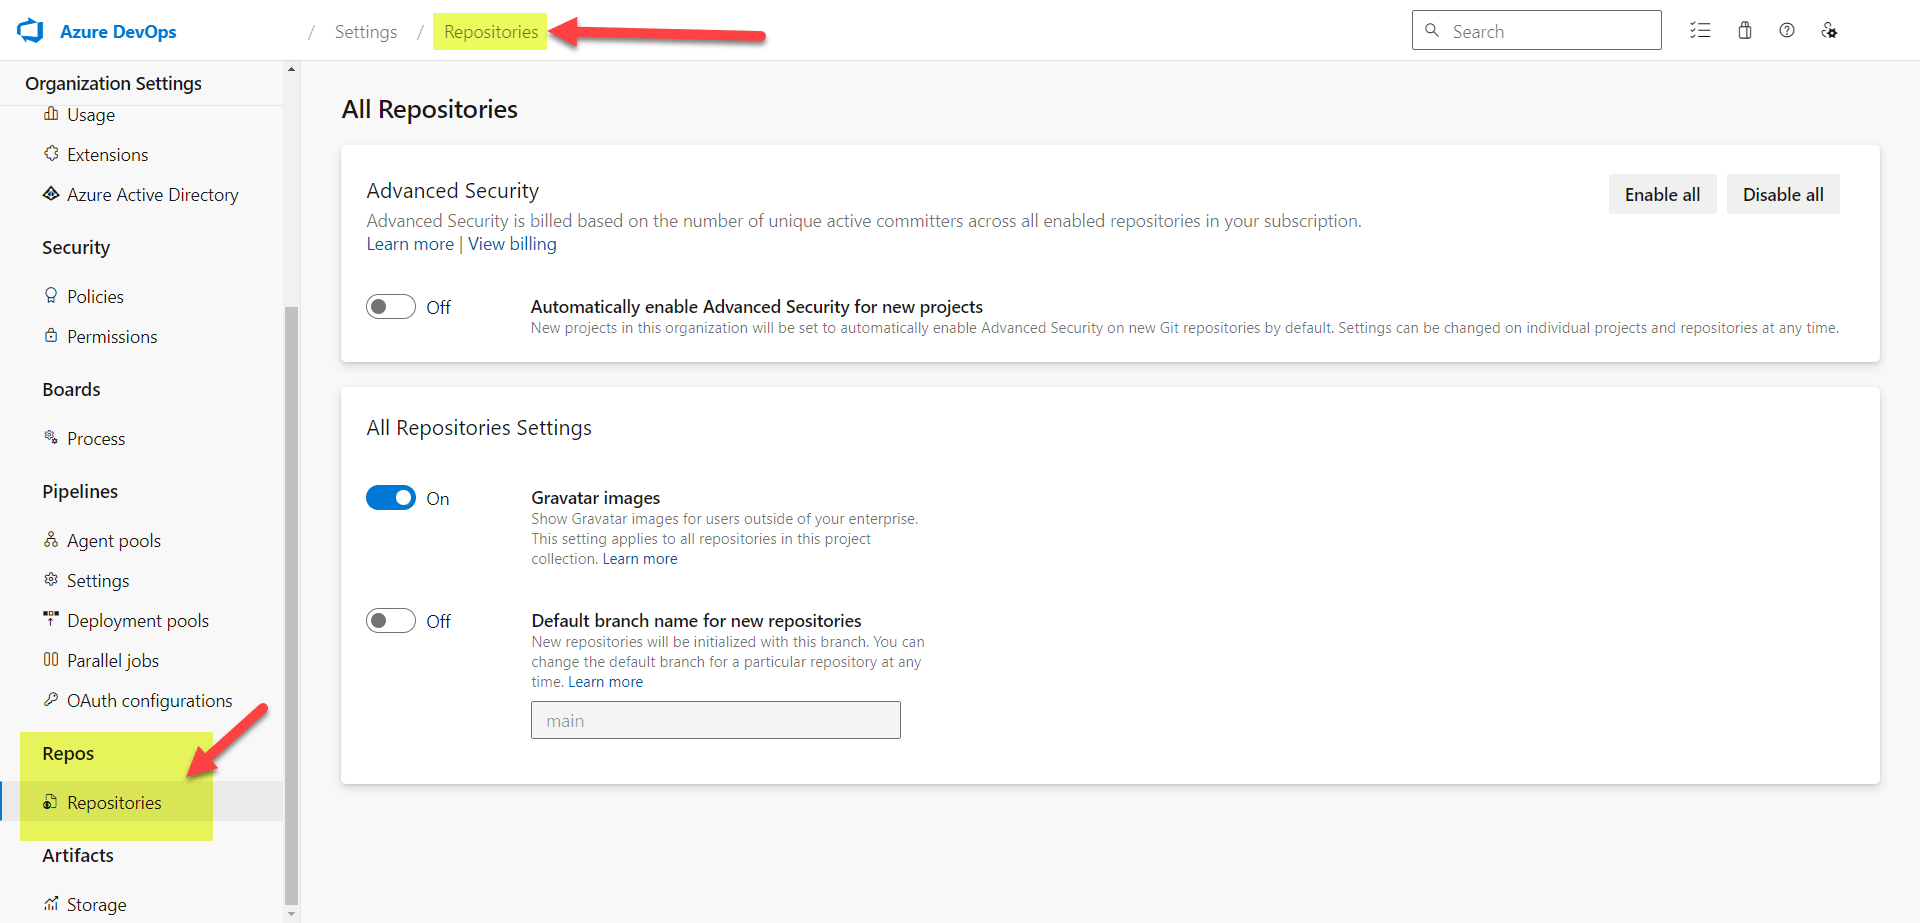The image size is (1920, 923).
Task: Click the All Repositories Settings heading
Action: pyautogui.click(x=479, y=428)
